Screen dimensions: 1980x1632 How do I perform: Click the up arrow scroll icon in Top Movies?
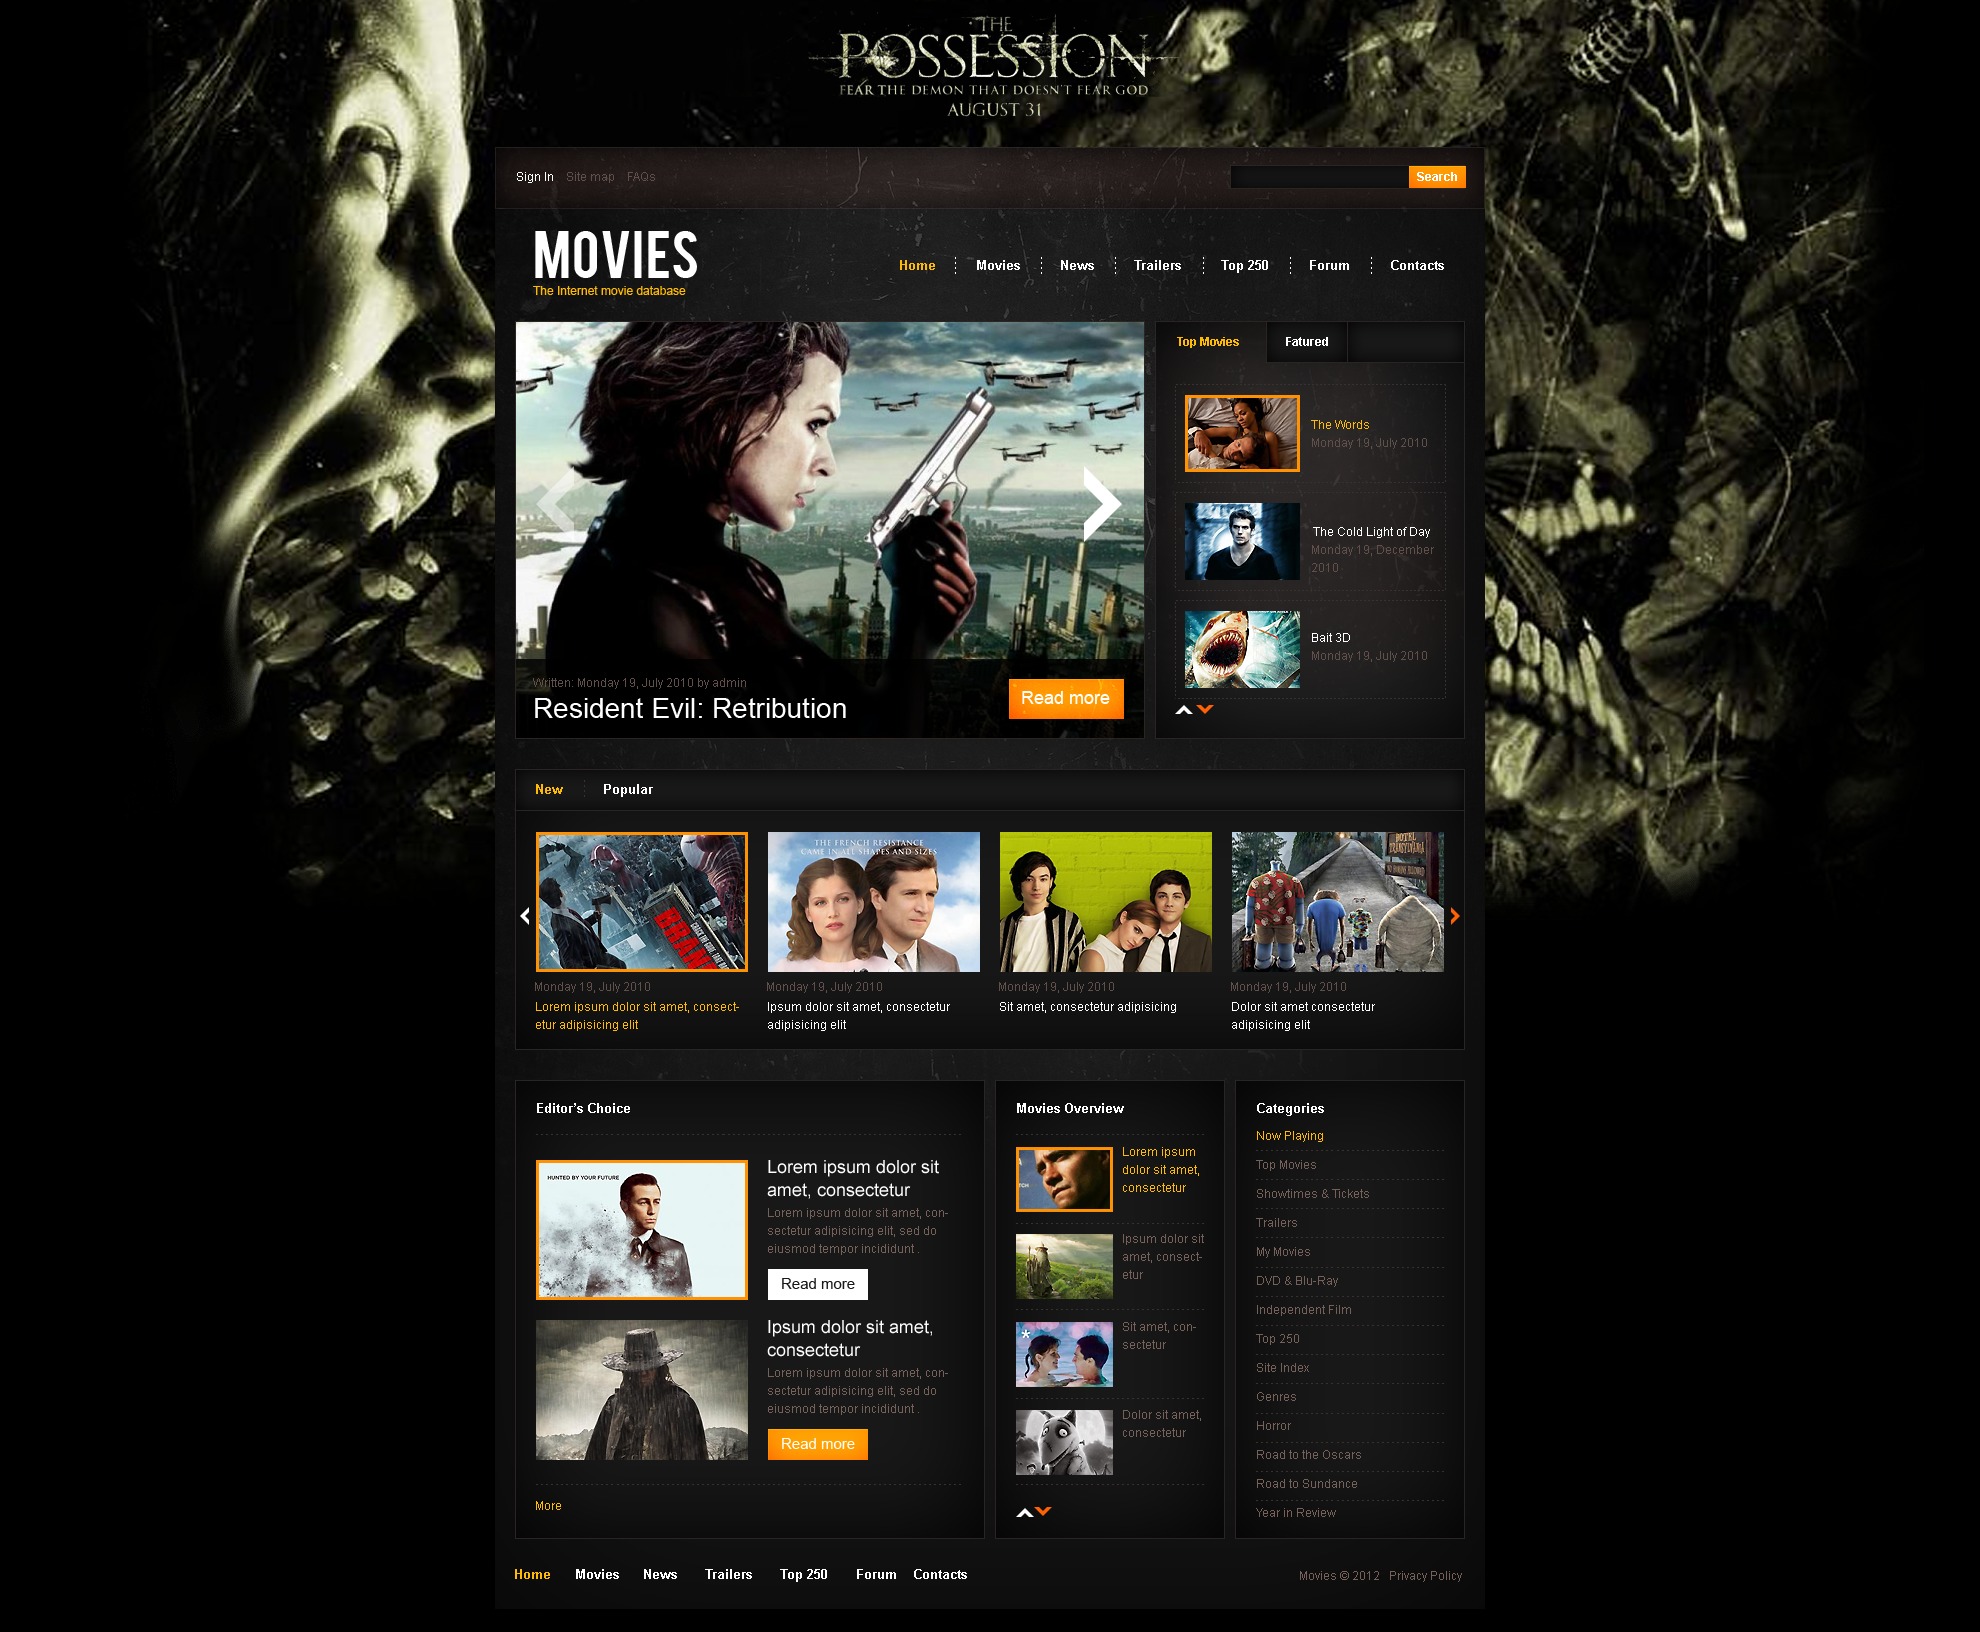click(1184, 711)
